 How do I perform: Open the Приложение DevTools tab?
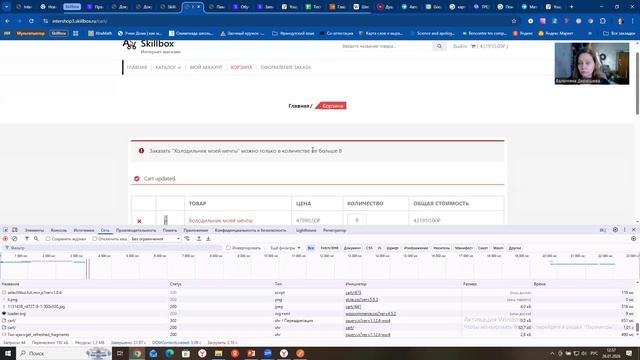pyautogui.click(x=196, y=230)
